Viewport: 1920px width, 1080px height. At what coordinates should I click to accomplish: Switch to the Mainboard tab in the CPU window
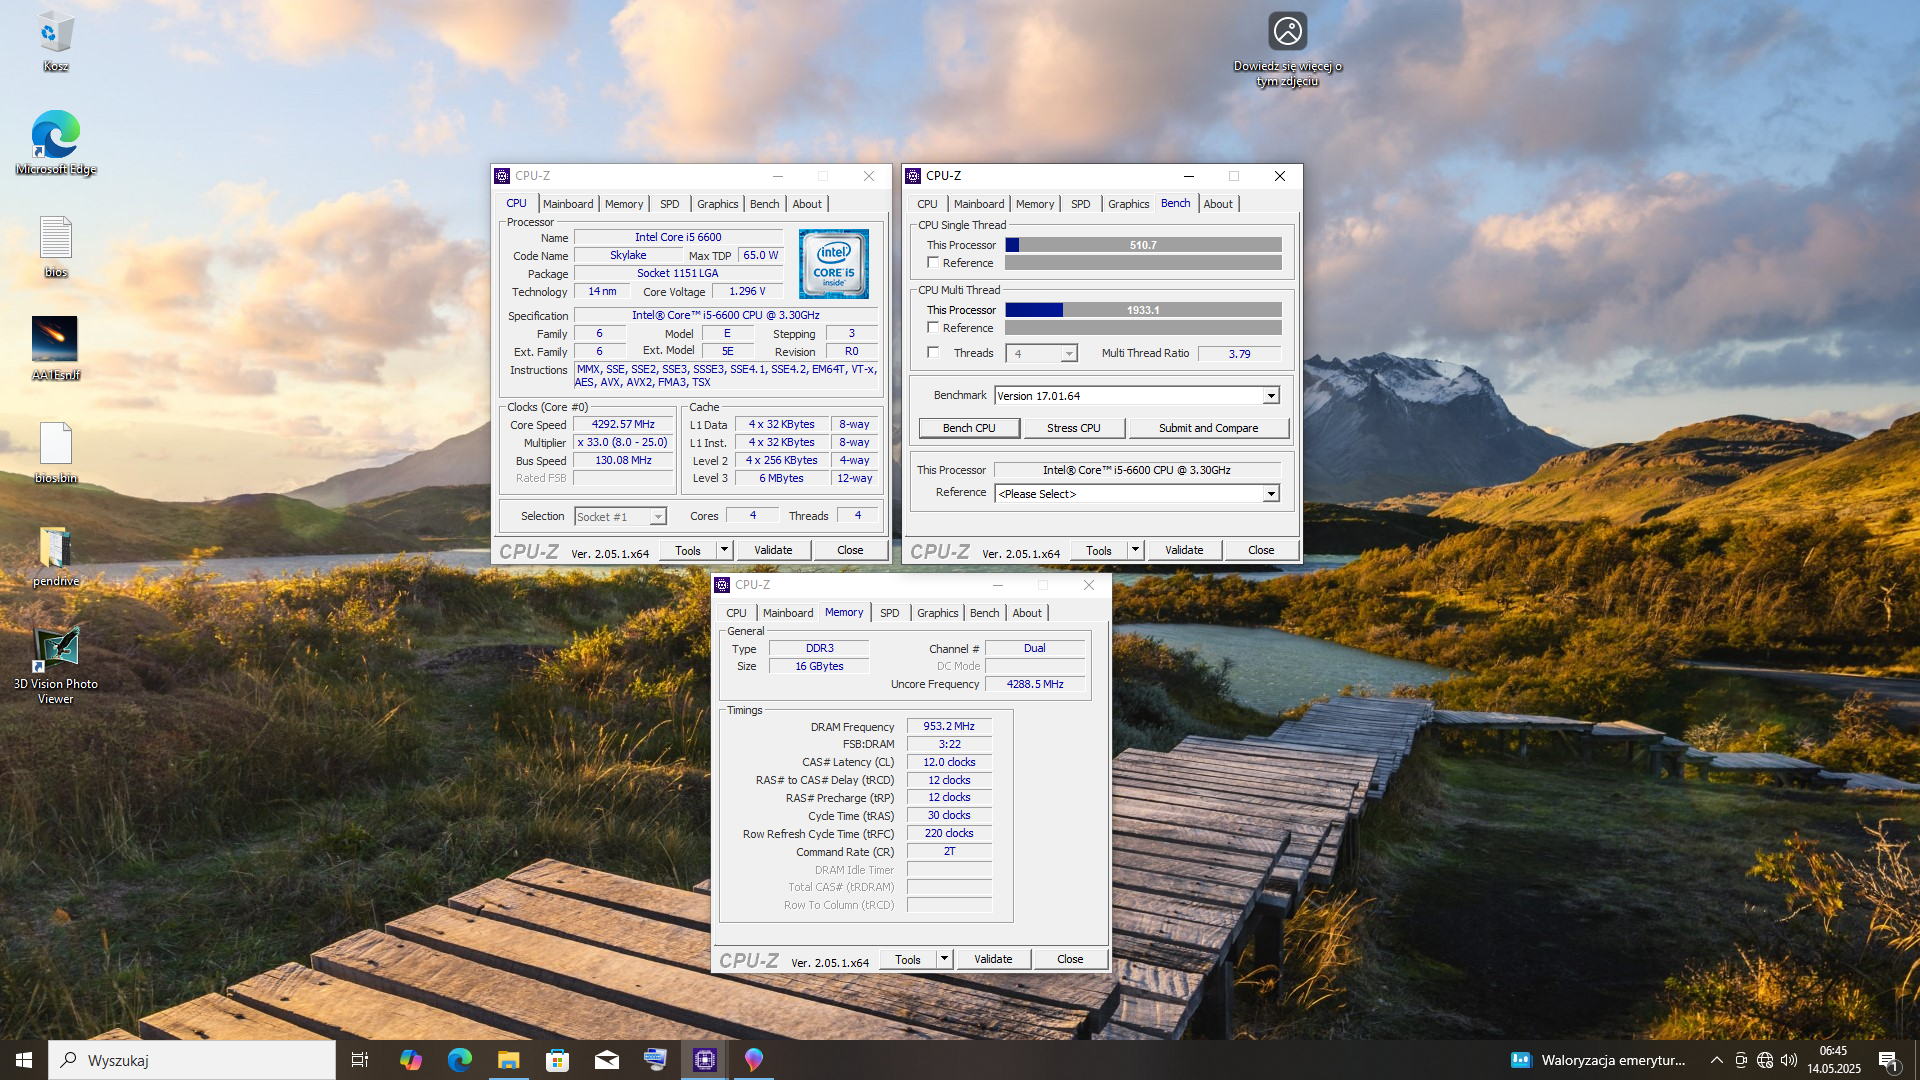click(568, 204)
